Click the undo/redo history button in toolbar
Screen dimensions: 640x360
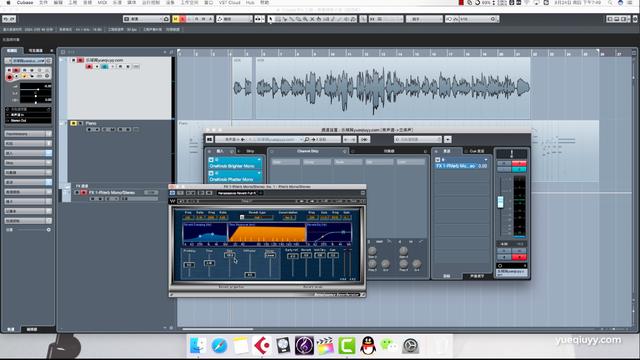pos(9,19)
